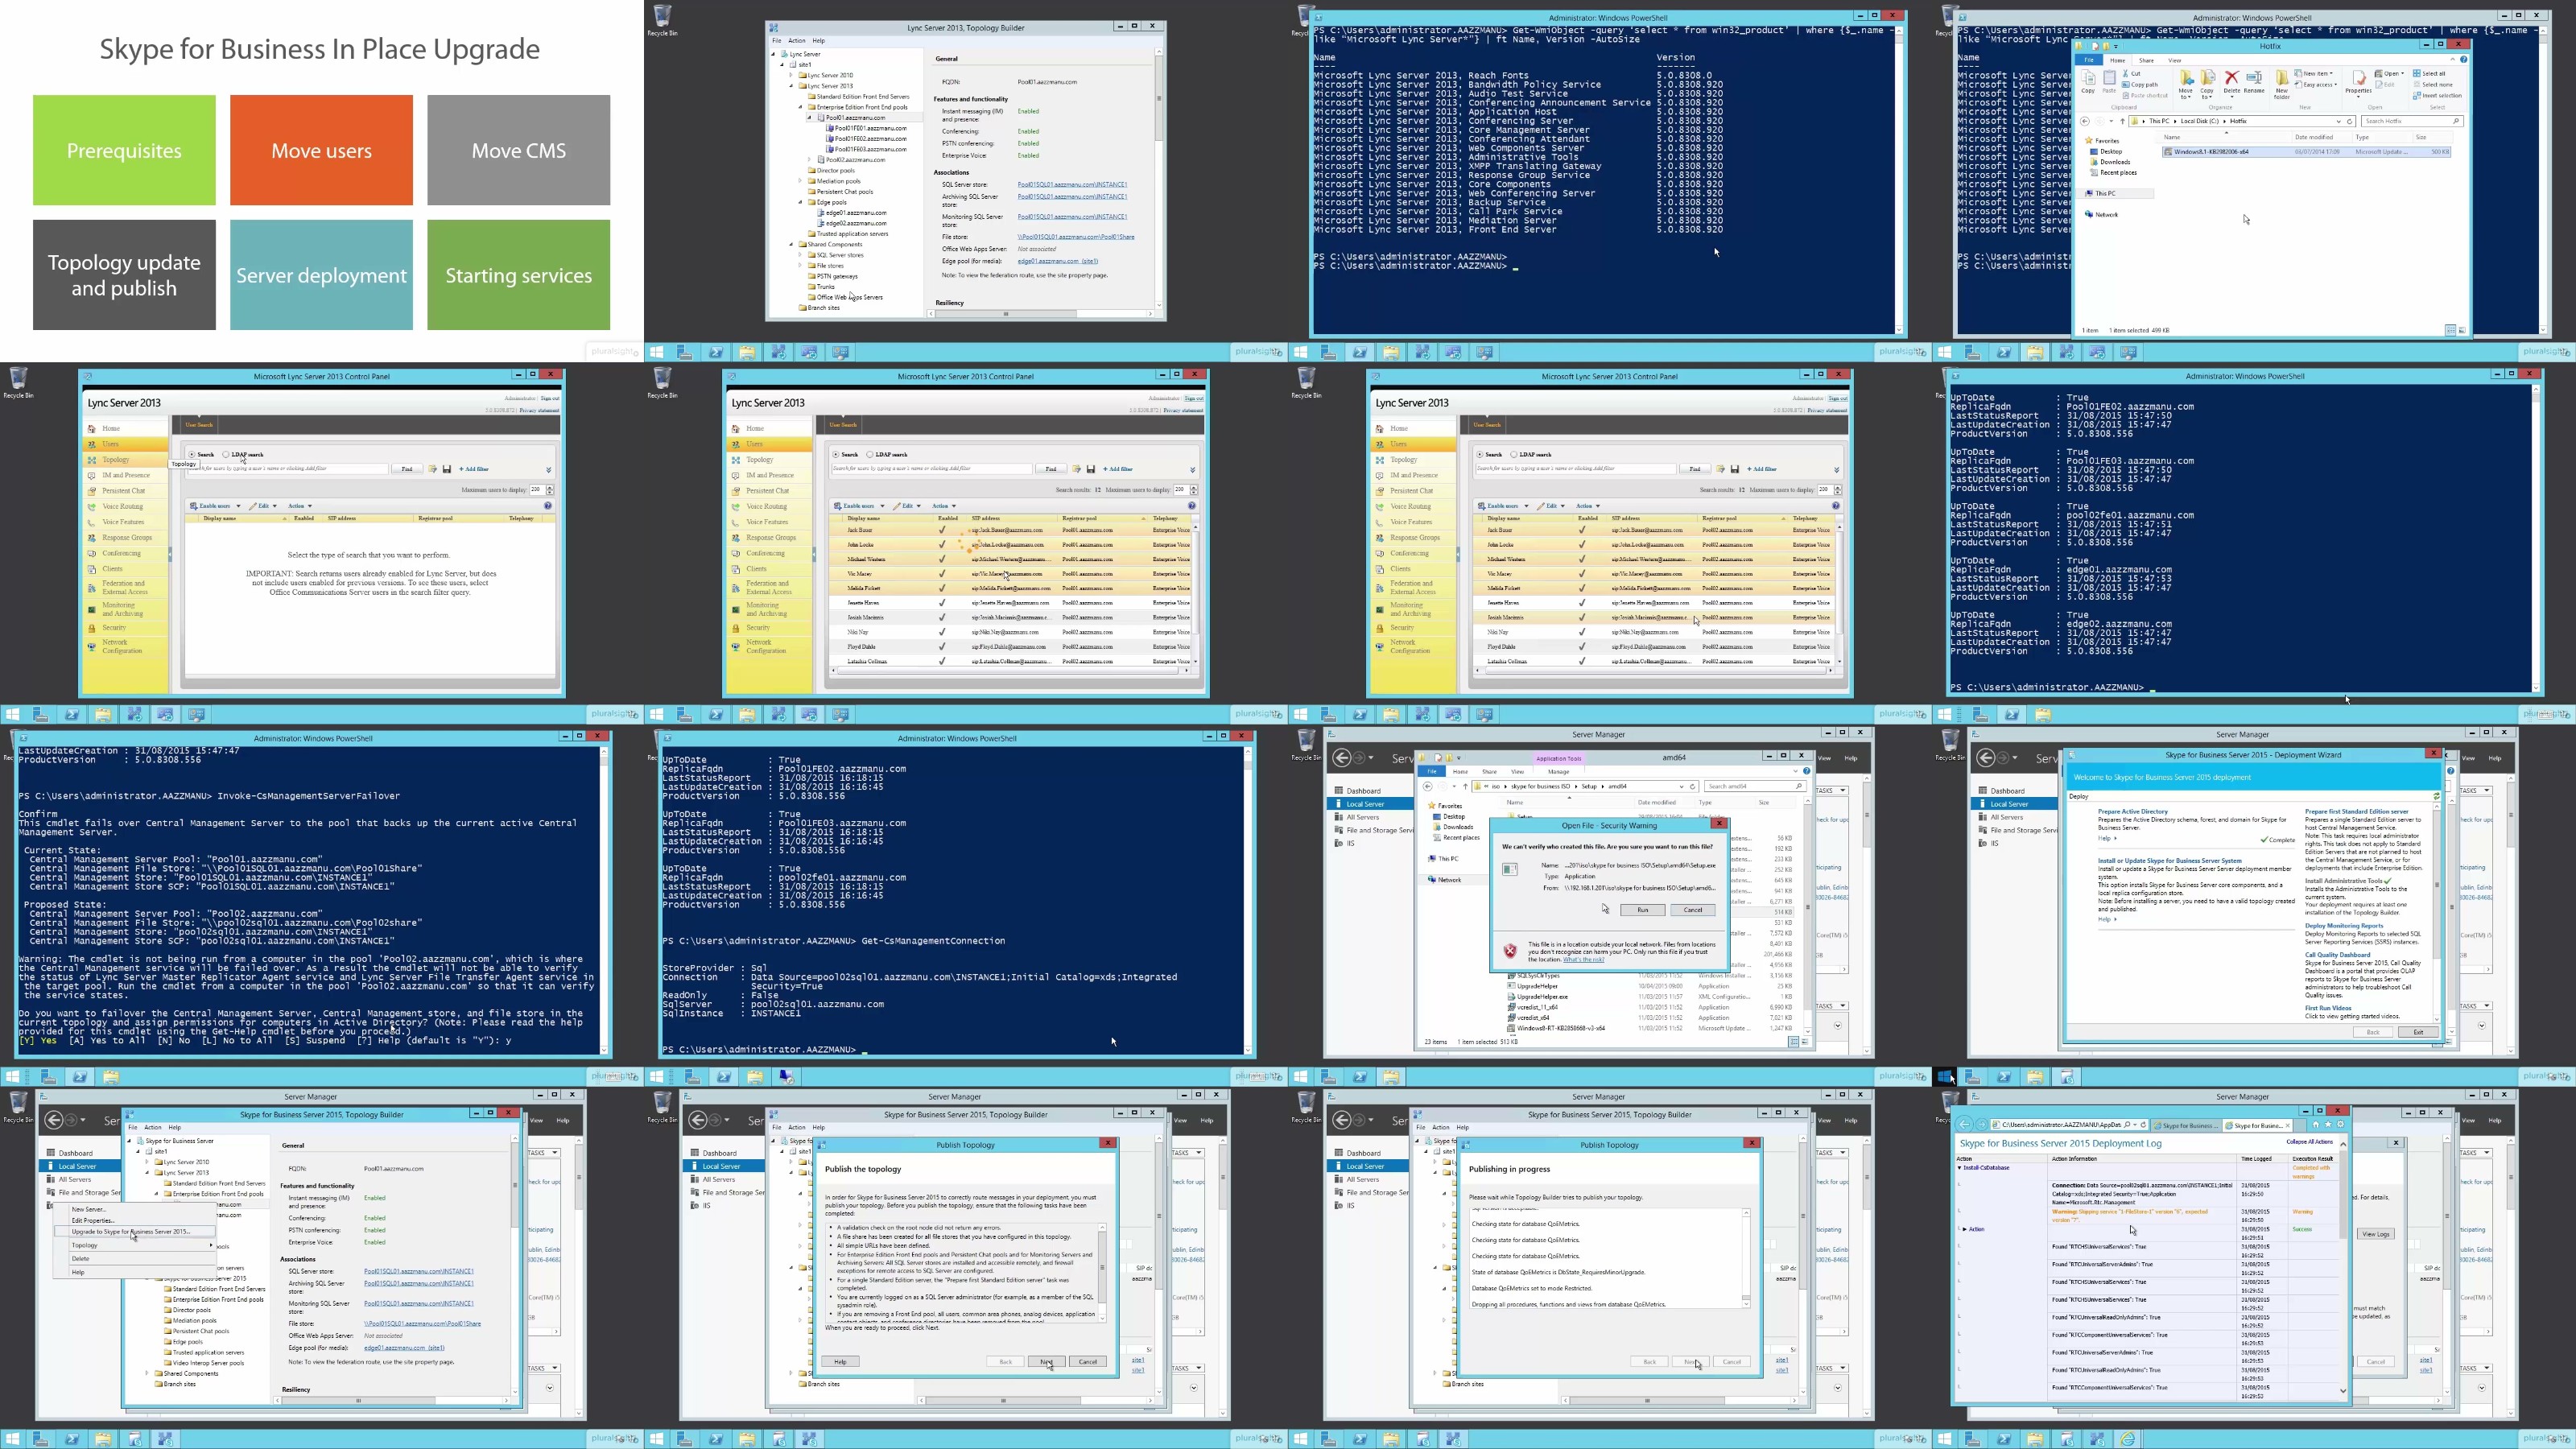Image resolution: width=2576 pixels, height=1449 pixels.
Task: Click View Logs beside the Deployment Log
Action: (2376, 1233)
